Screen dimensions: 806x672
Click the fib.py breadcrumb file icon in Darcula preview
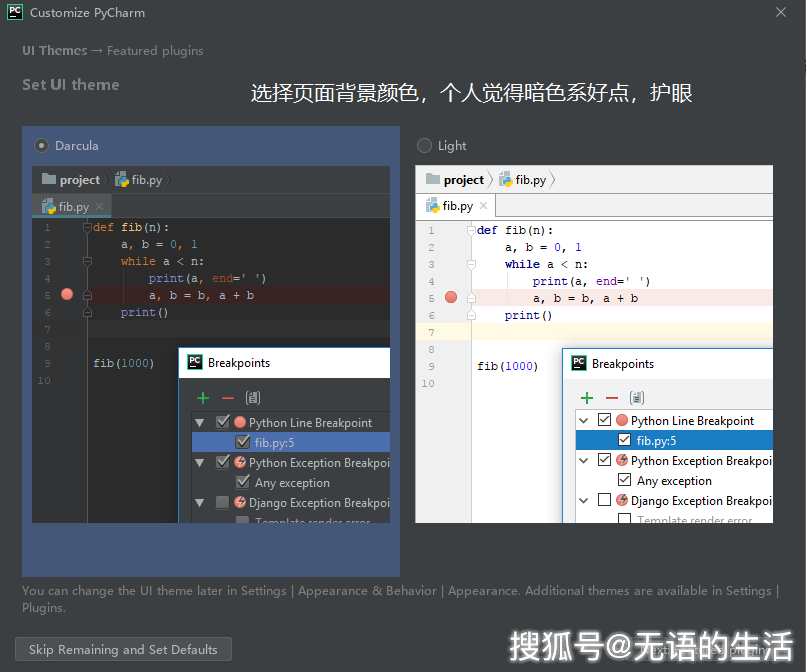coord(122,179)
